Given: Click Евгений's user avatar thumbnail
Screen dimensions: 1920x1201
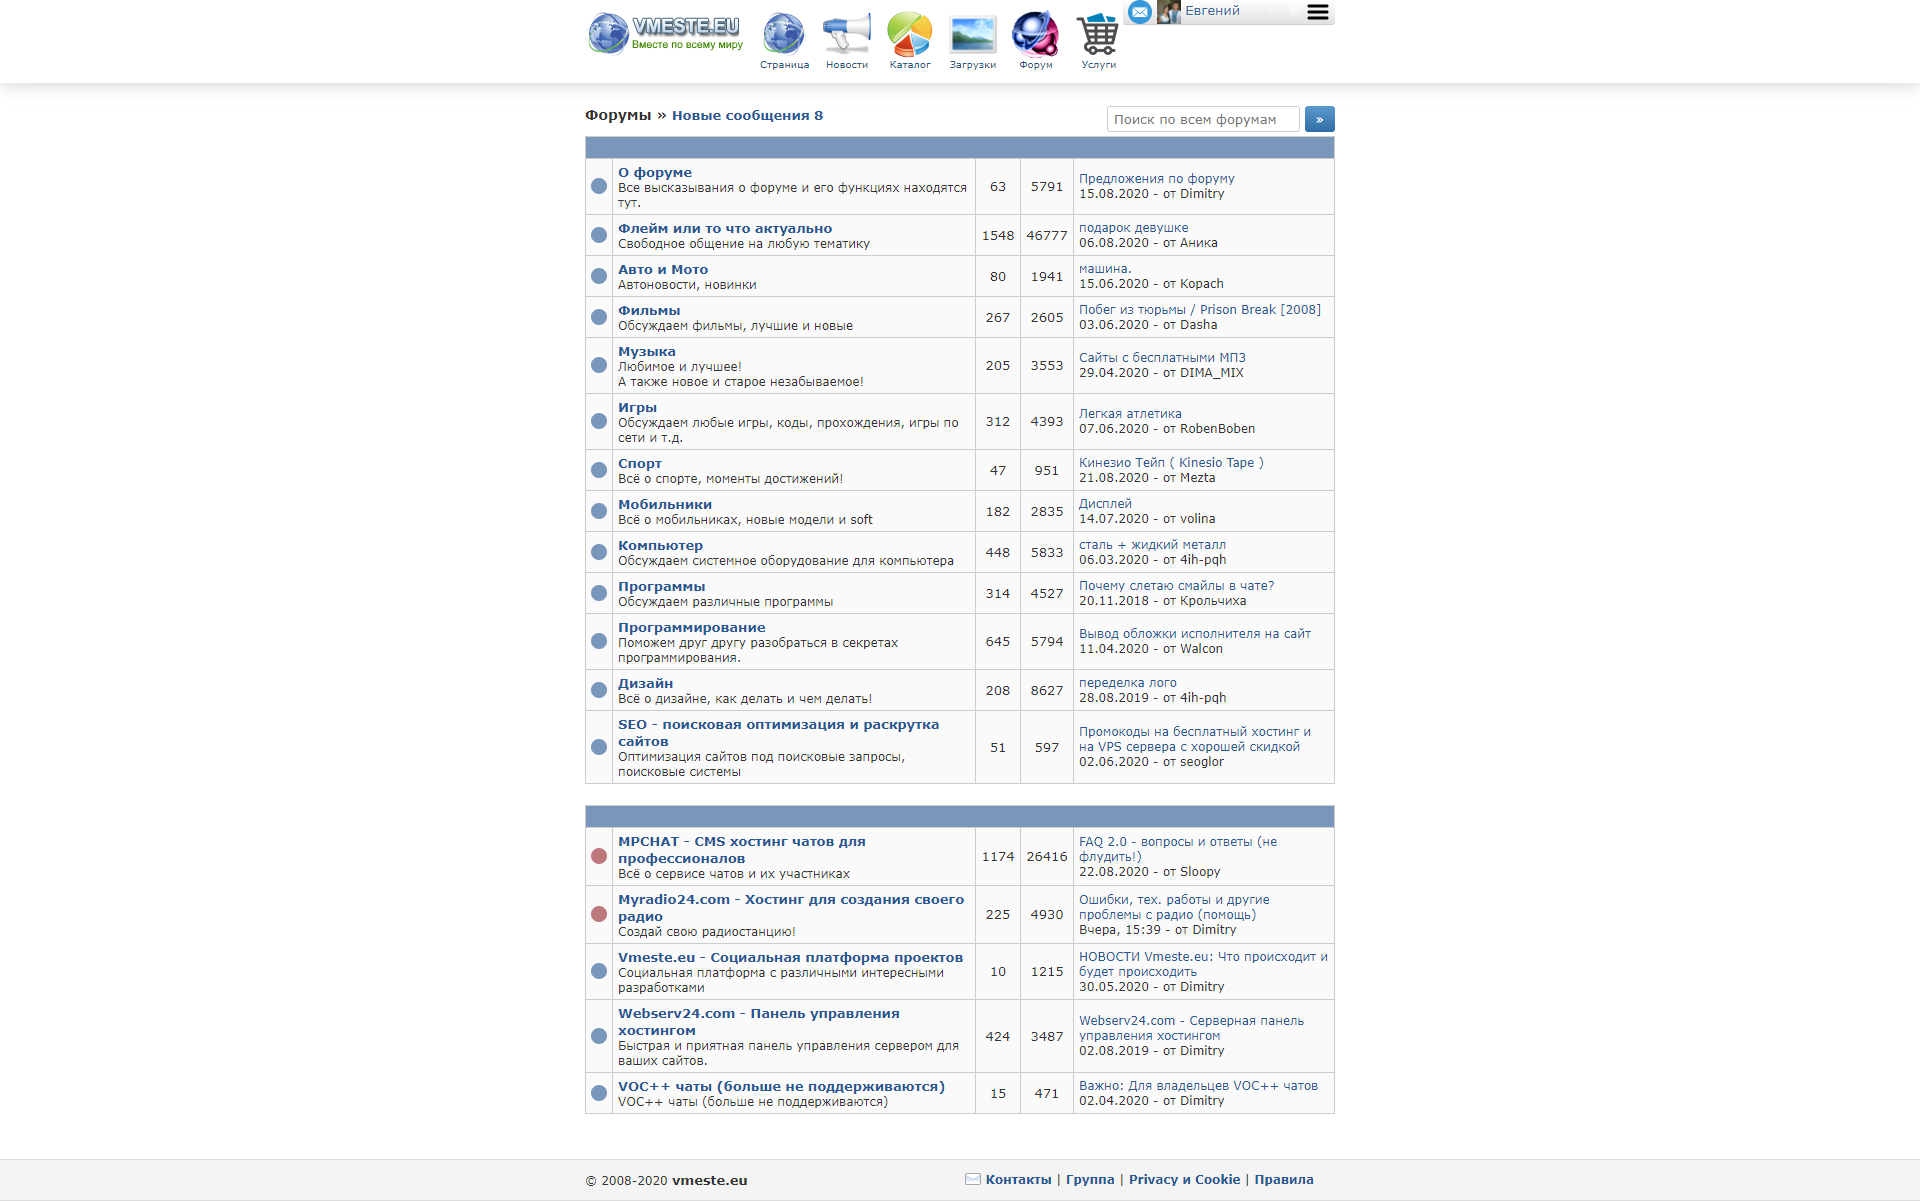Looking at the screenshot, I should pos(1168,12).
